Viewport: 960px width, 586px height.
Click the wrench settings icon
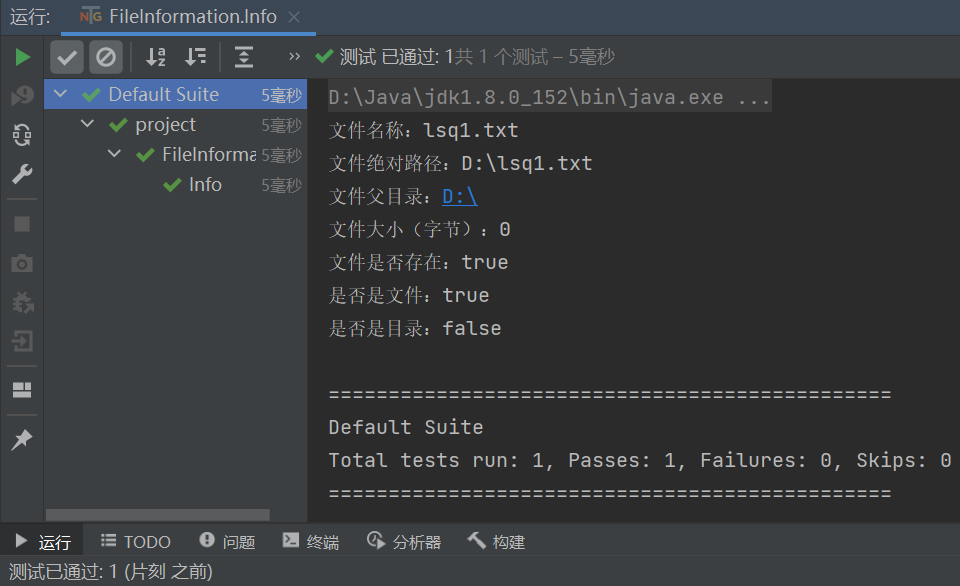[x=22, y=175]
